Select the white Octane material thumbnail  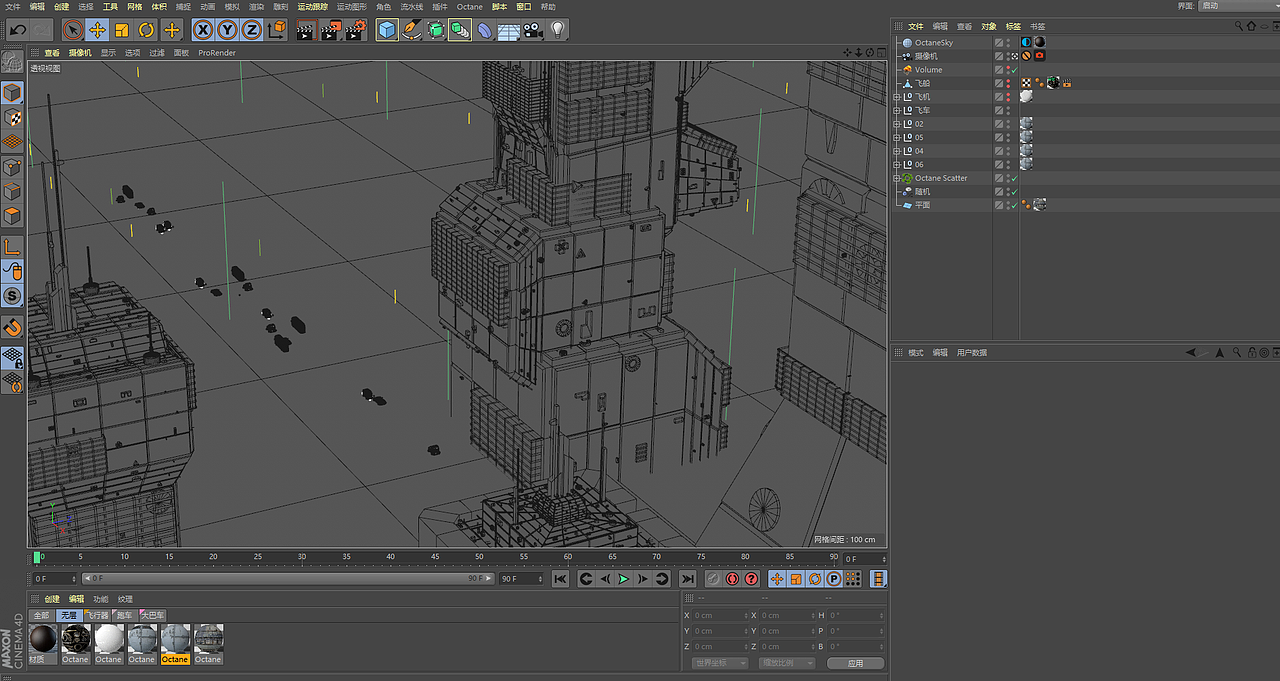pyautogui.click(x=109, y=638)
